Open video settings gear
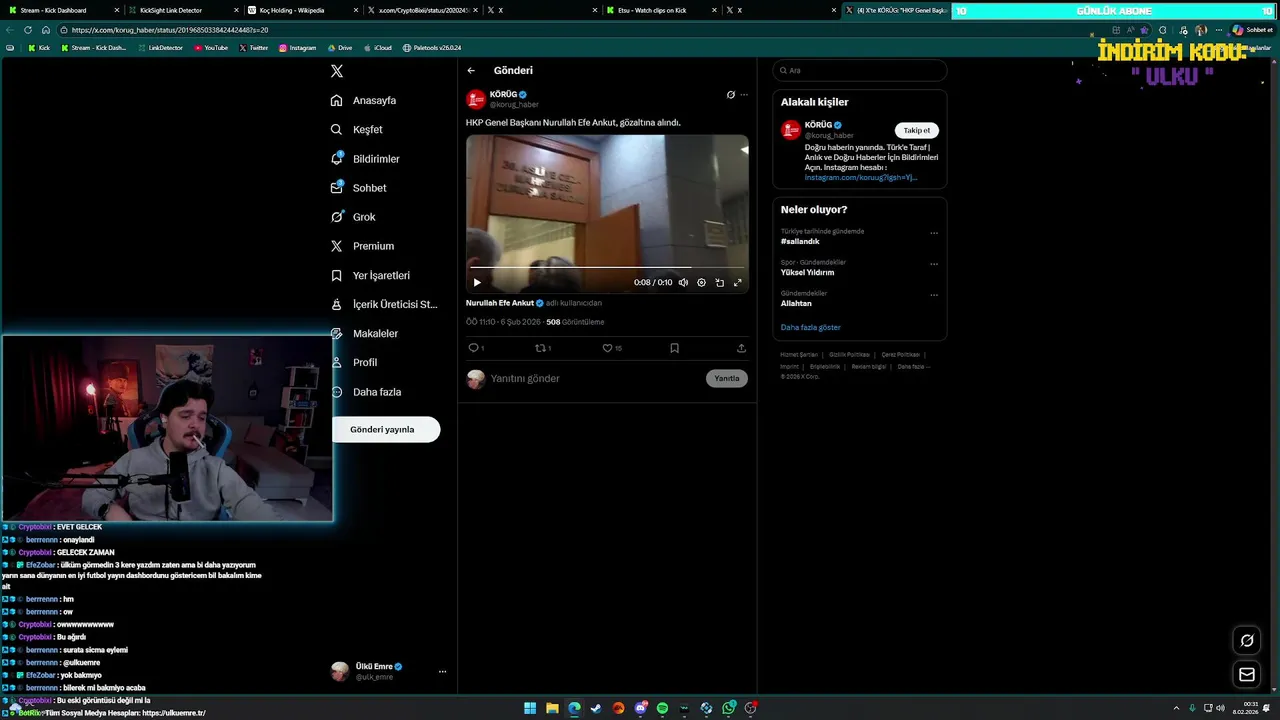 701,282
